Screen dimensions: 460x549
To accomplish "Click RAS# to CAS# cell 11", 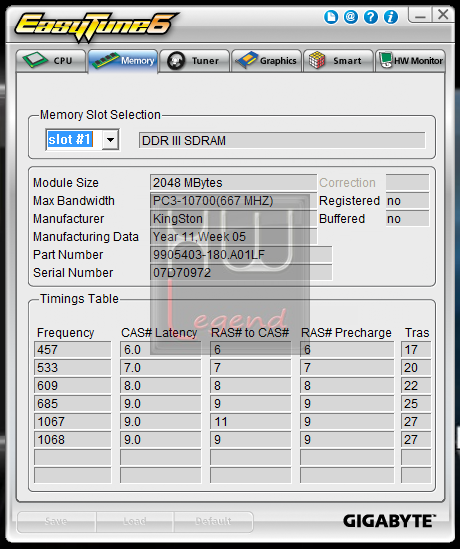I will click(x=251, y=422).
